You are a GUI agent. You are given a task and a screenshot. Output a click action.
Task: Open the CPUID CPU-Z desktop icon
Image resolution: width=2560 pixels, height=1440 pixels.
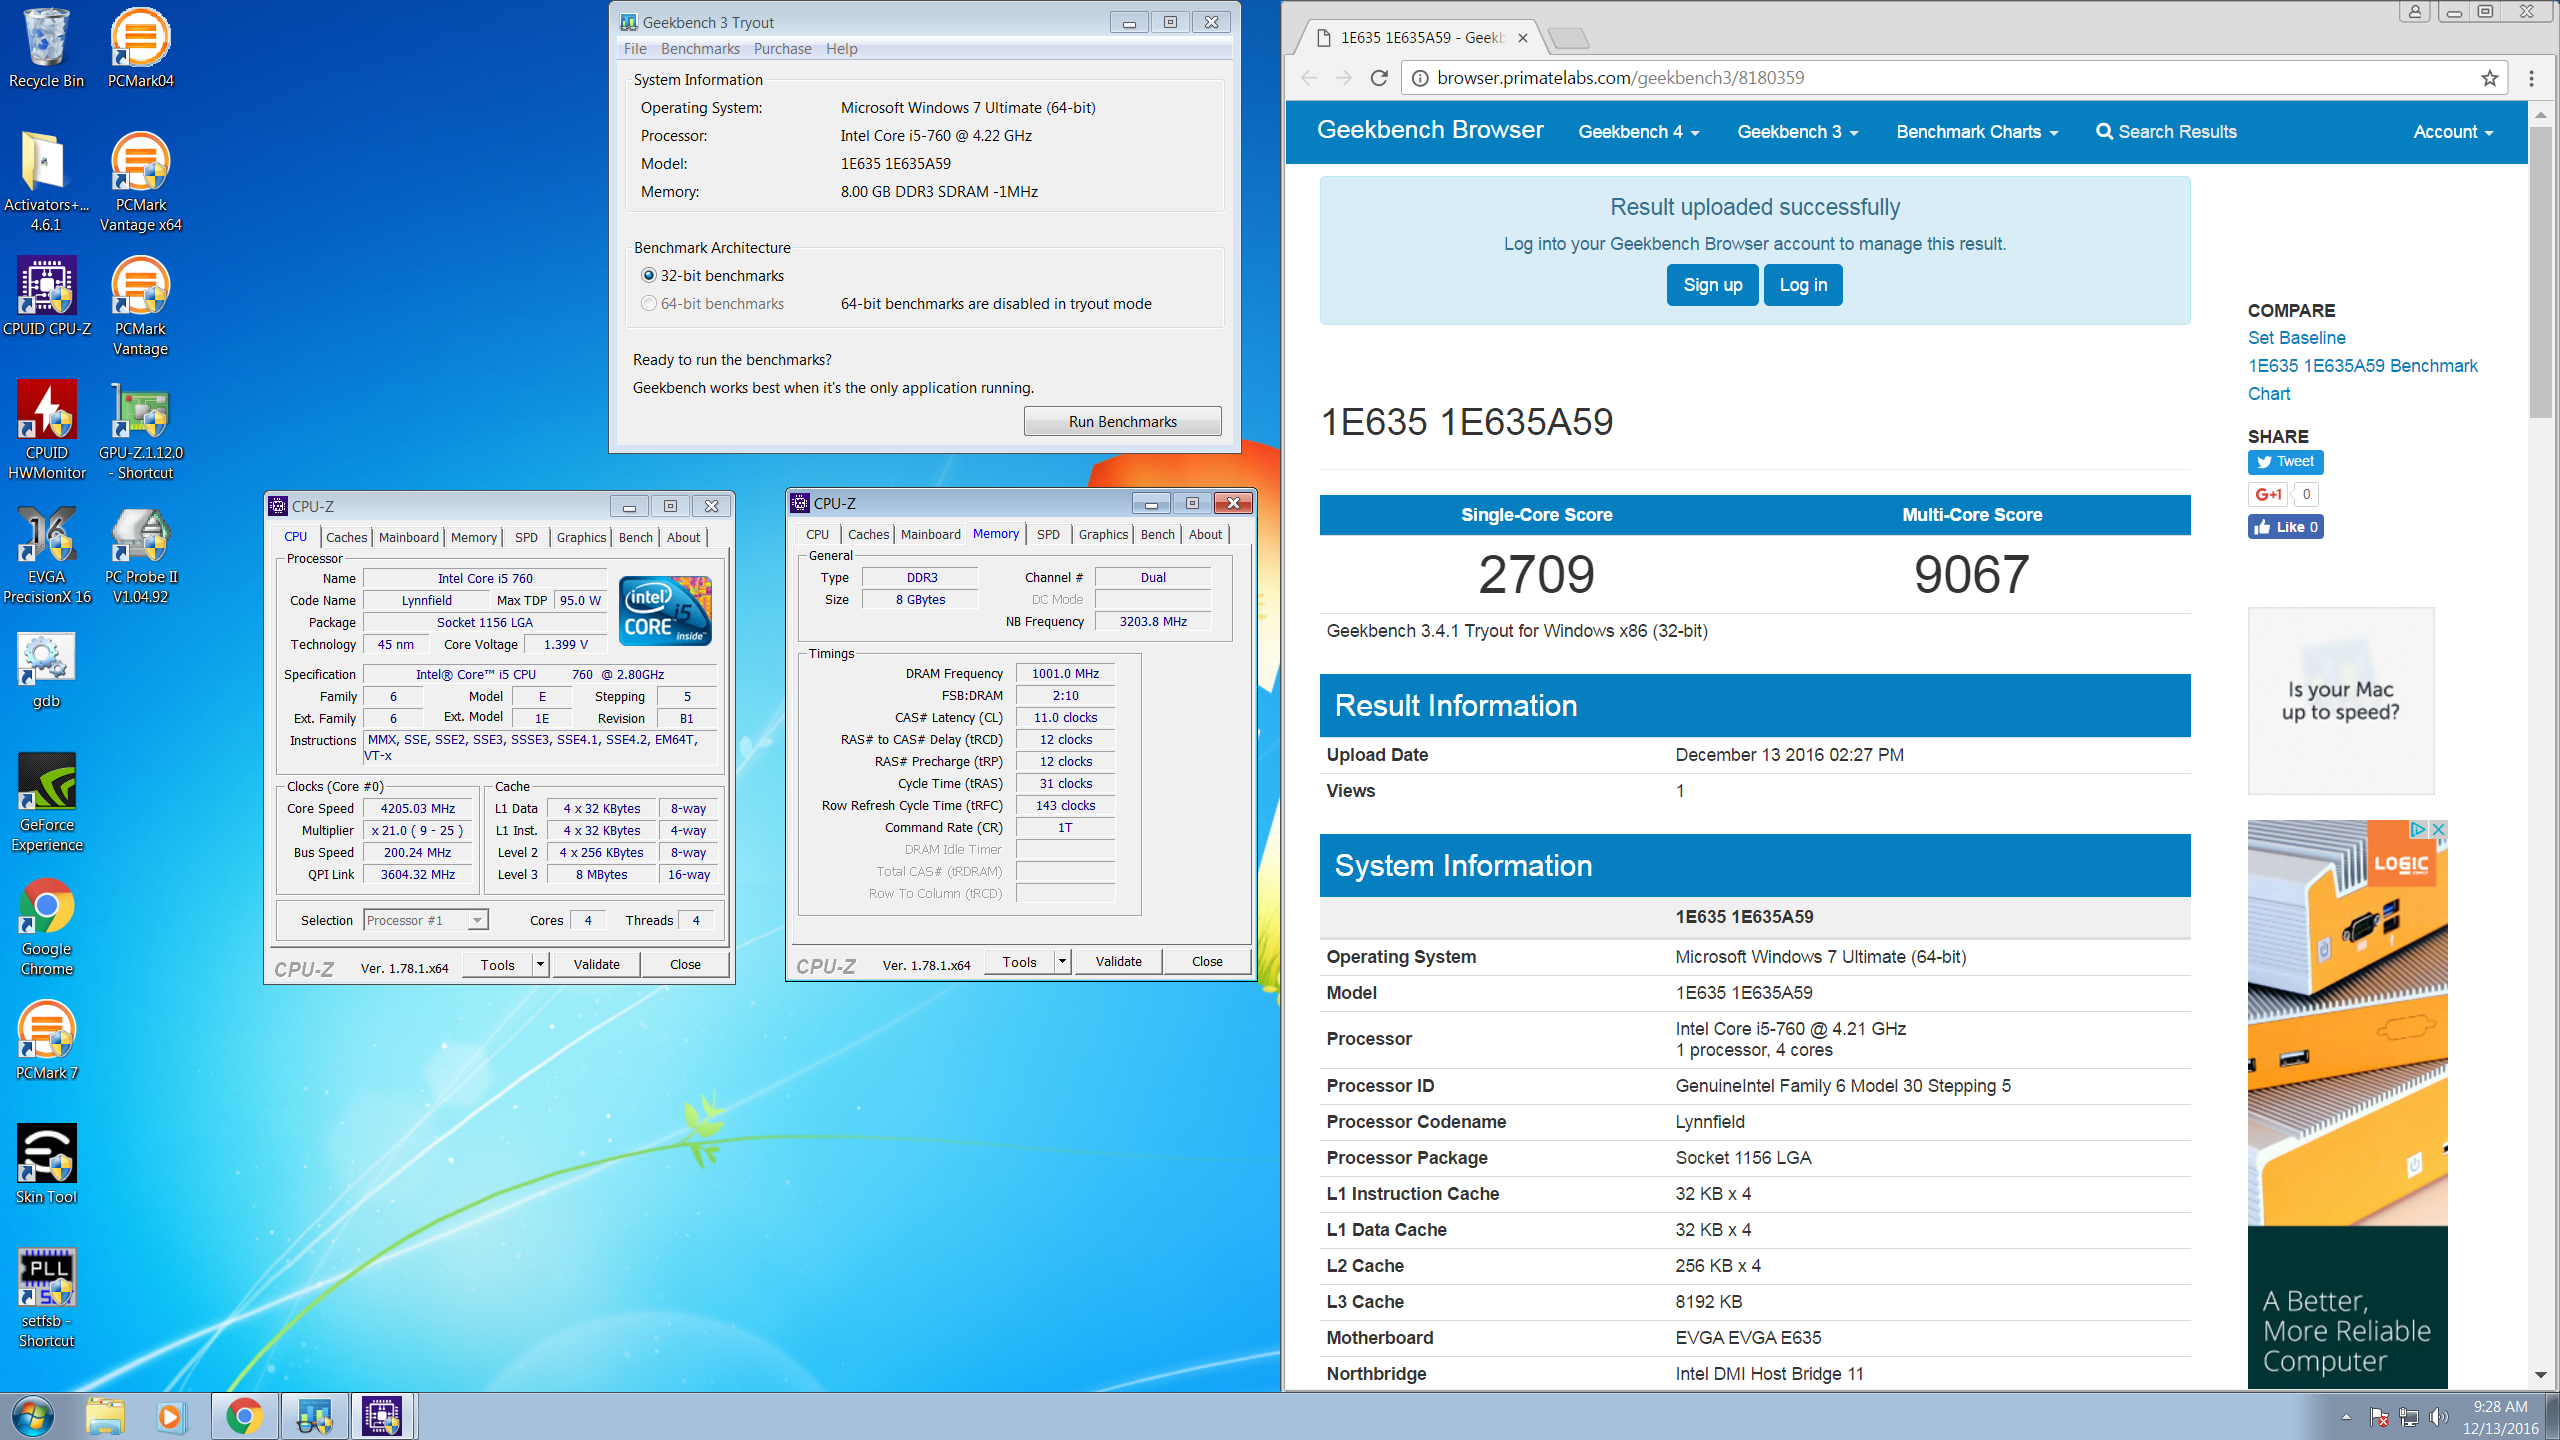click(46, 296)
